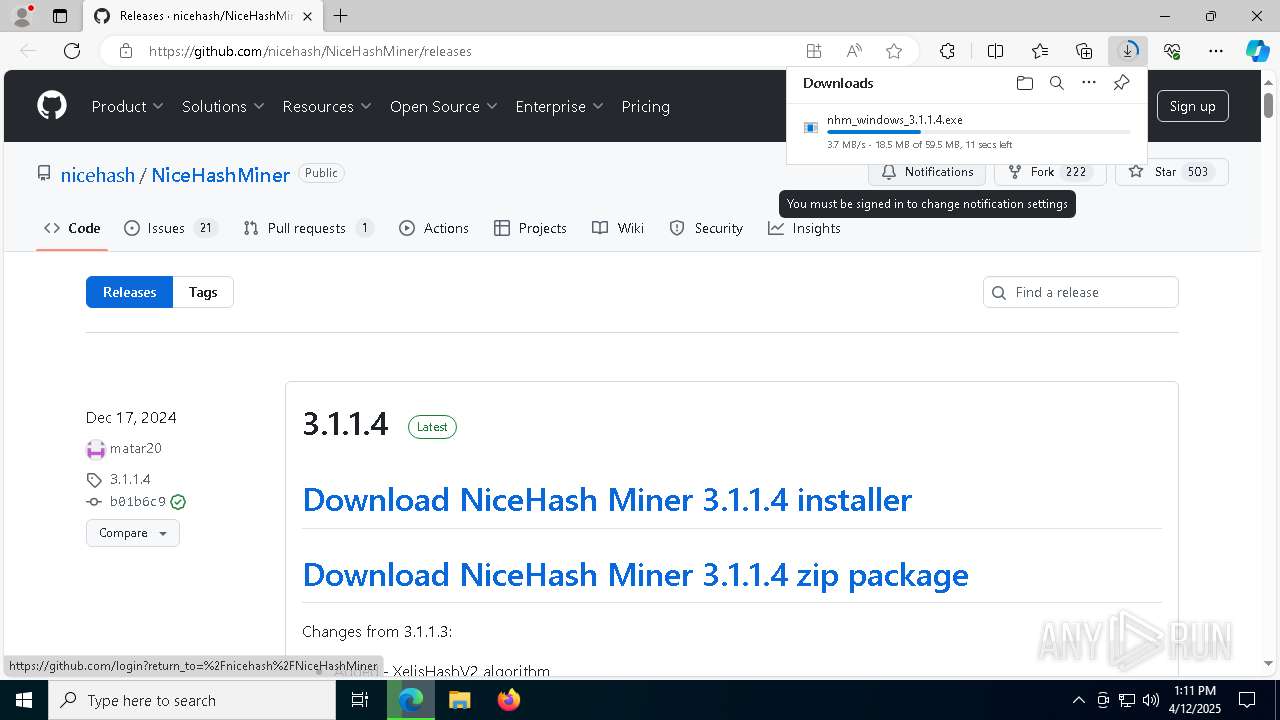Click nhm_windows_3.1.1.4.exe download progress bar
Viewport: 1280px width, 720px height.
pos(978,132)
